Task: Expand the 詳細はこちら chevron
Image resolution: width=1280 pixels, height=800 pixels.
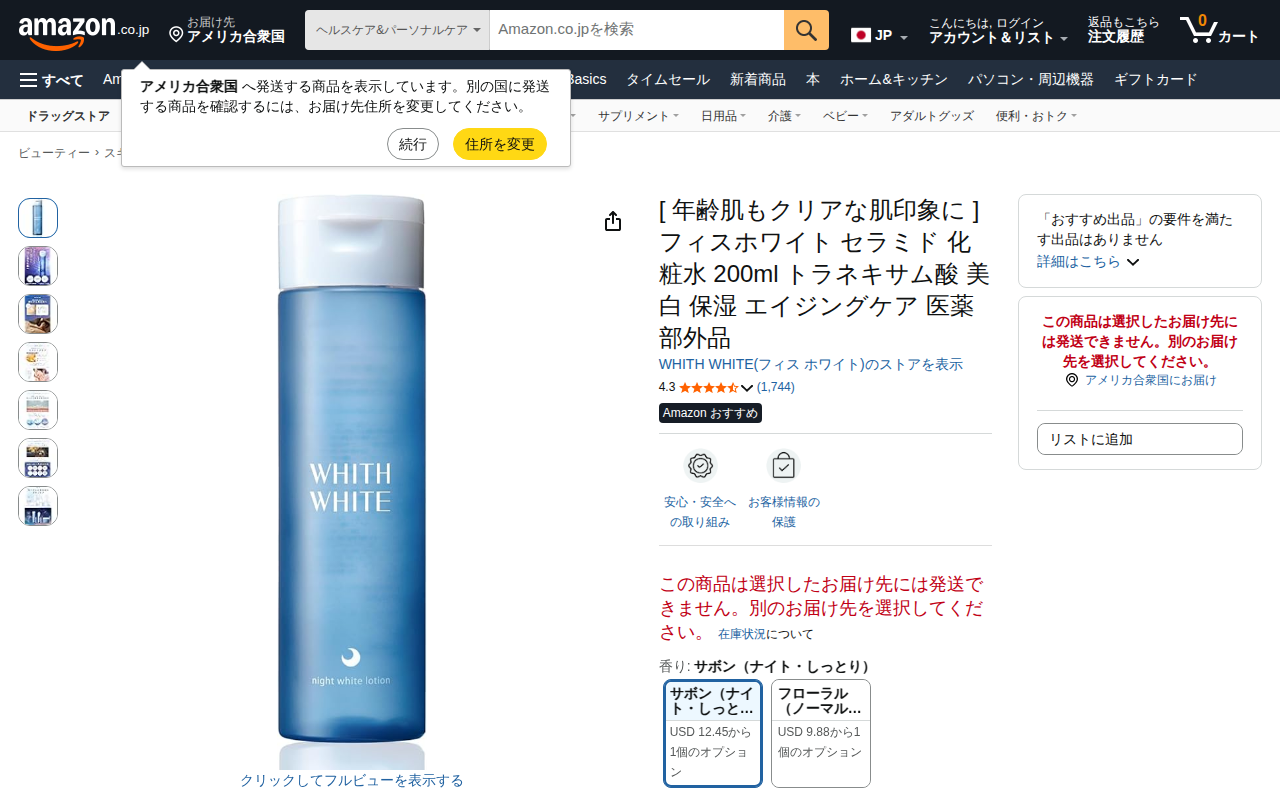Action: click(1133, 262)
